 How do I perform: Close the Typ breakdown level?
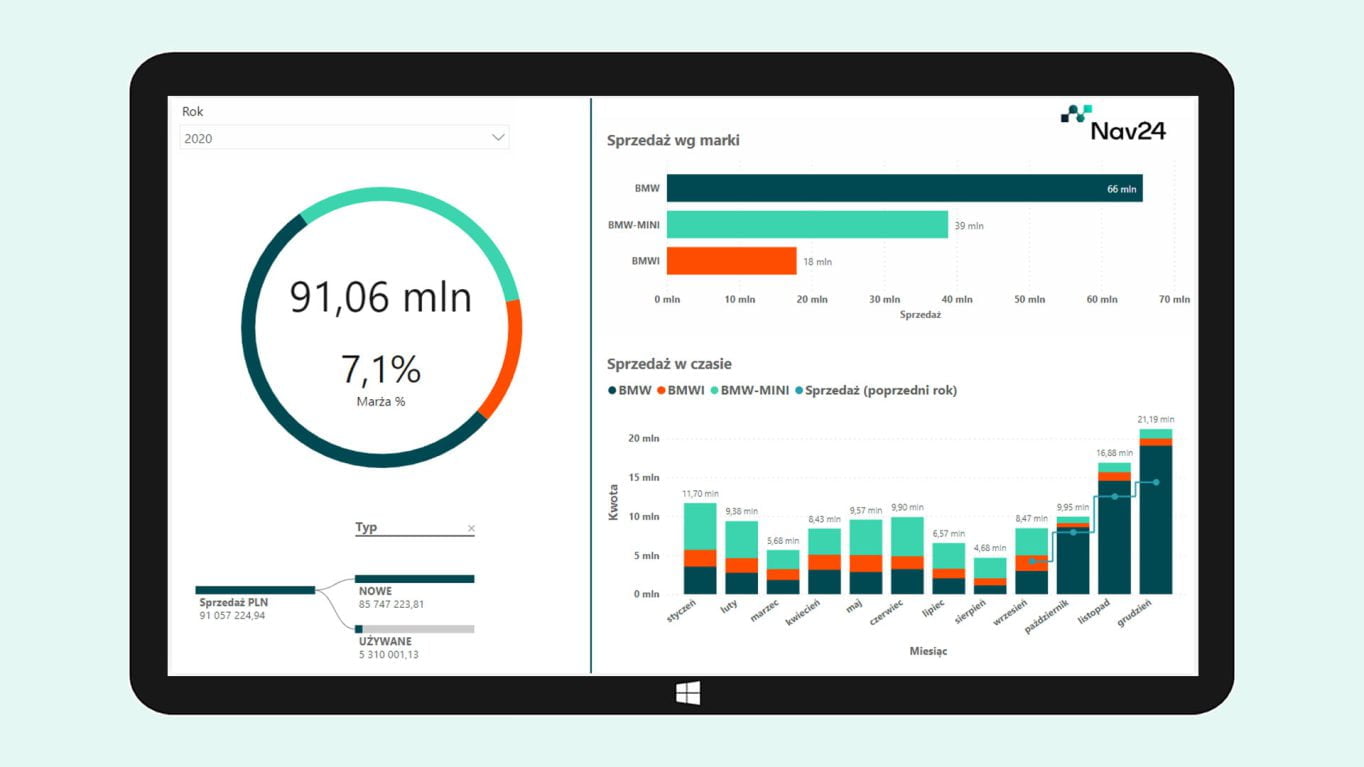coord(472,528)
